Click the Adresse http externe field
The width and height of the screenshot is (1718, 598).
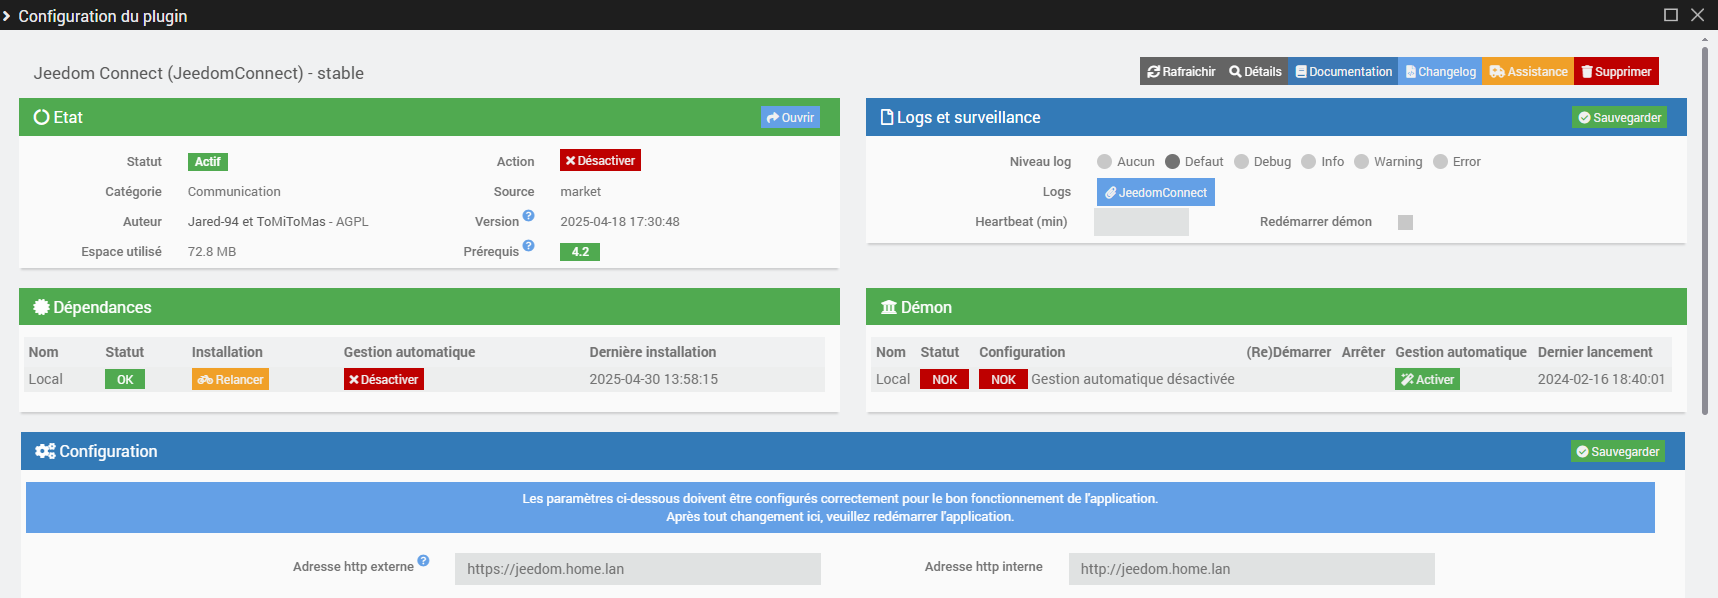coord(638,569)
